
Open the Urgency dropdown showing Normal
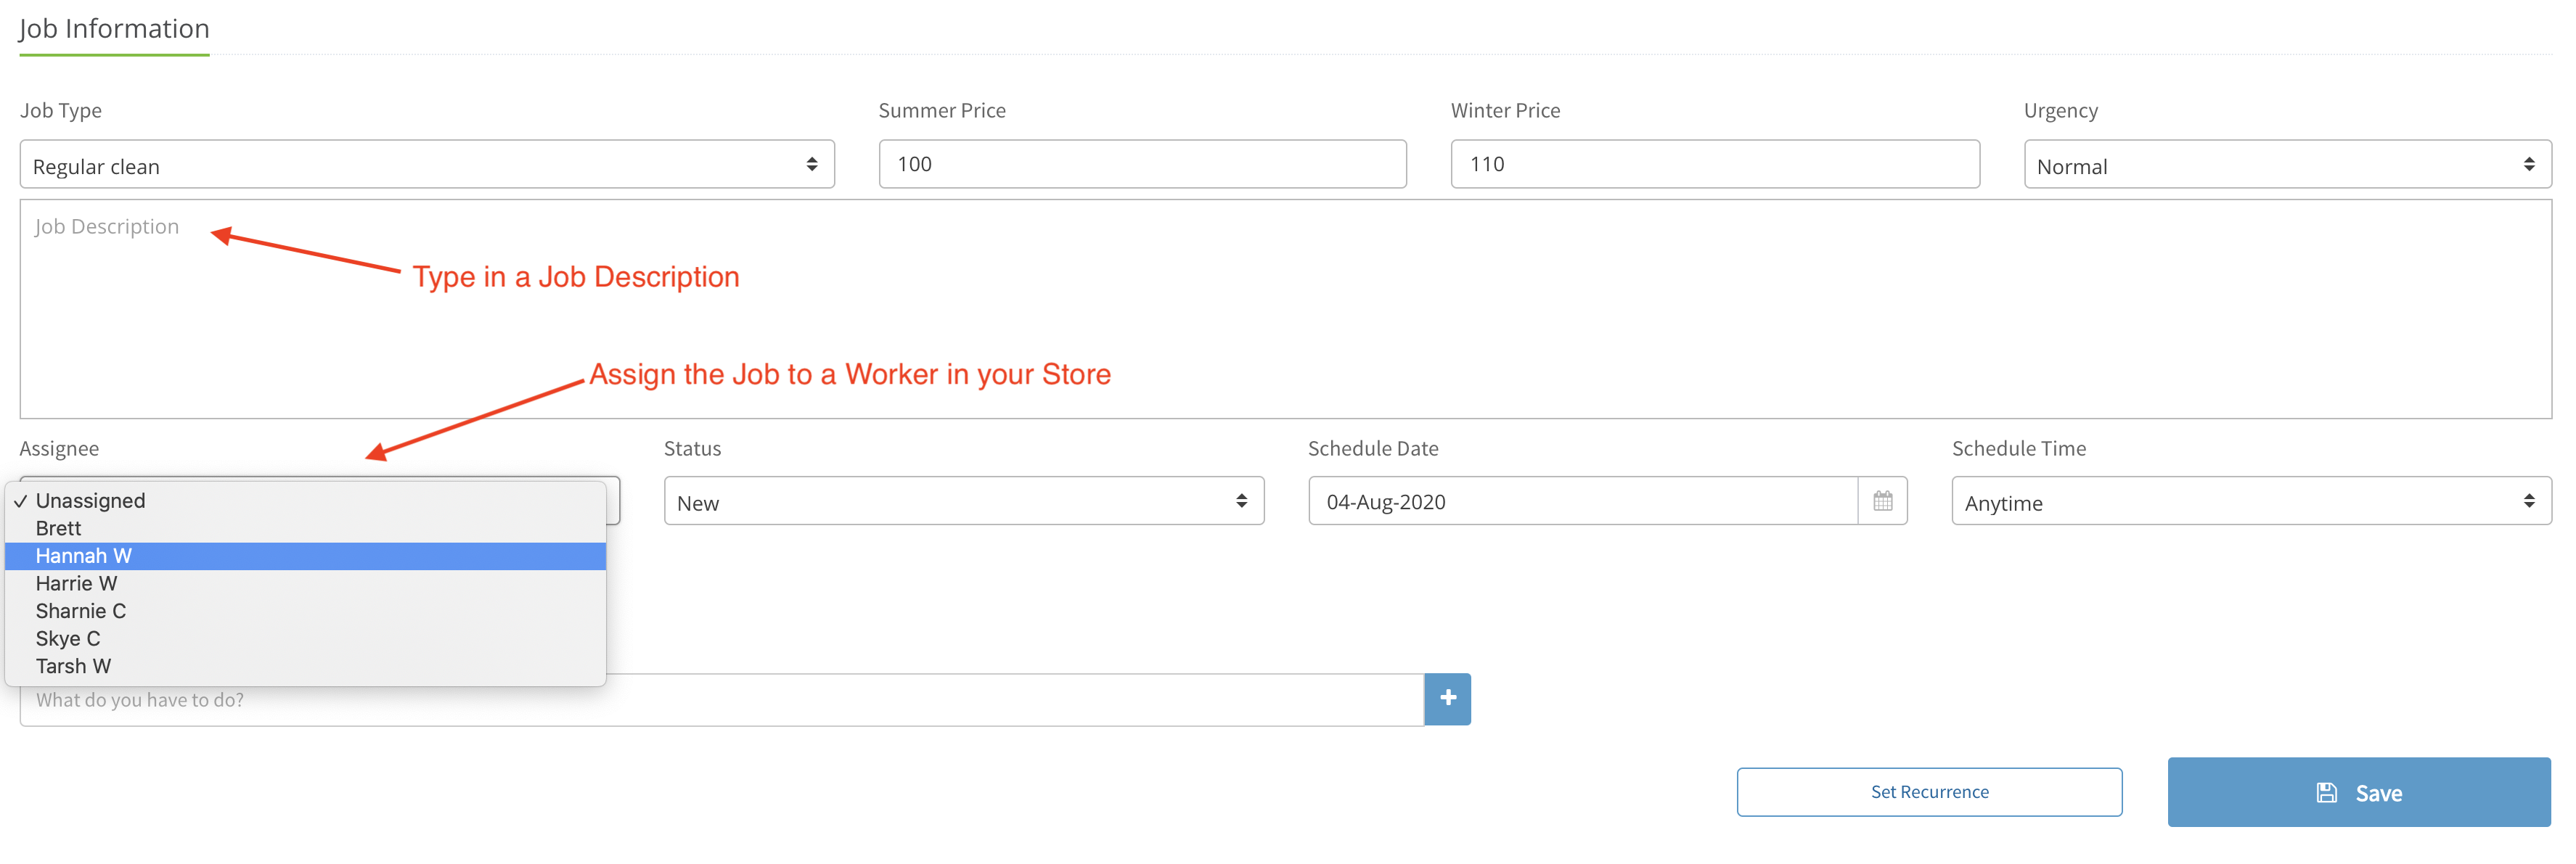click(2287, 165)
